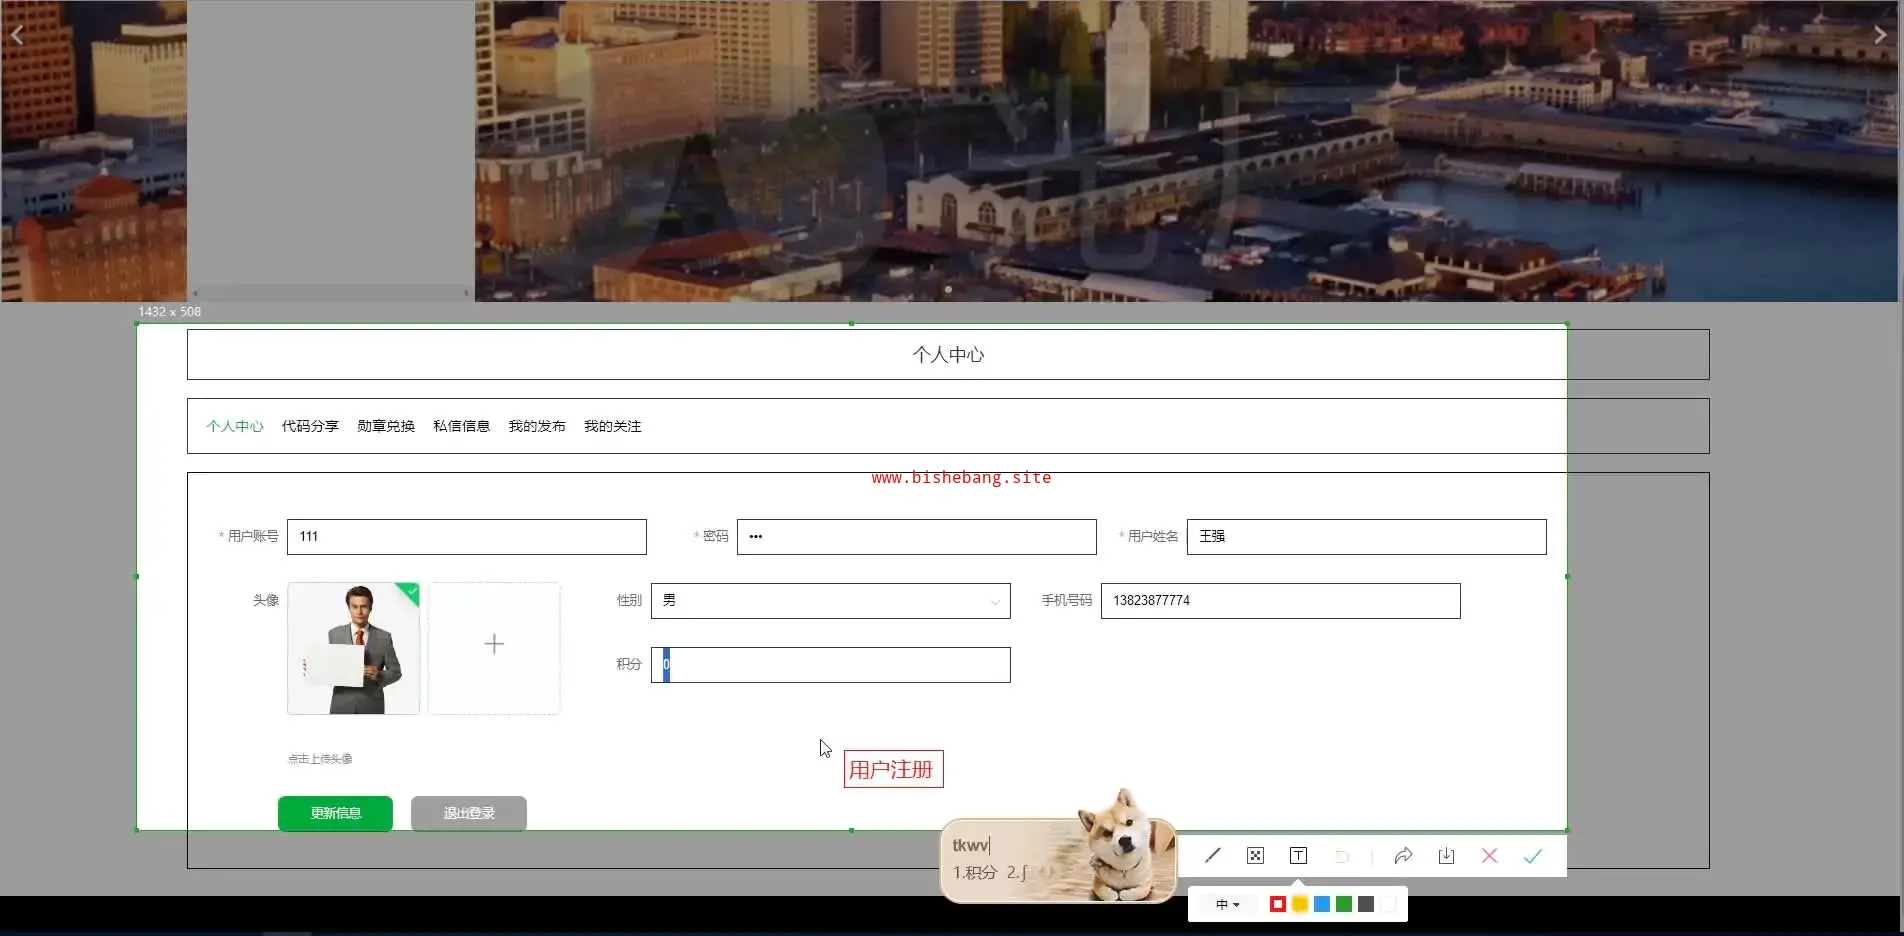Viewport: 1904px width, 936px height.
Task: Select the text annotation tool
Action: pos(1299,856)
